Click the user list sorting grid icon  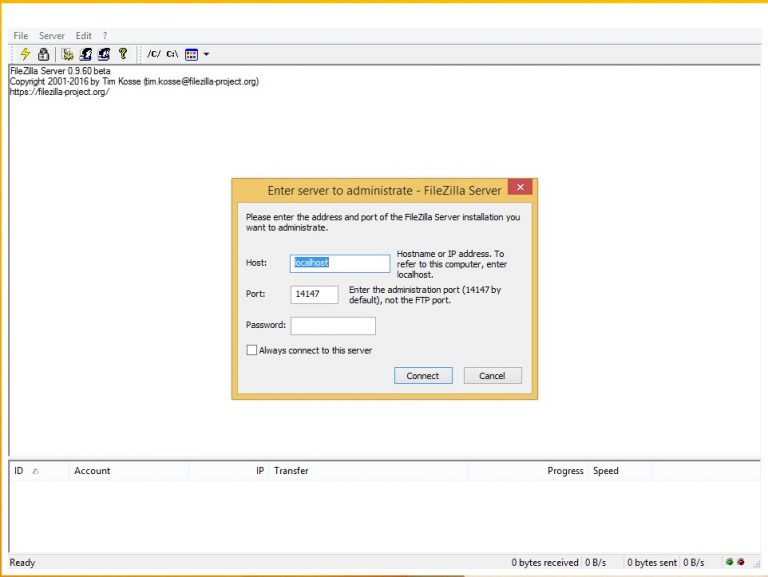pos(192,54)
